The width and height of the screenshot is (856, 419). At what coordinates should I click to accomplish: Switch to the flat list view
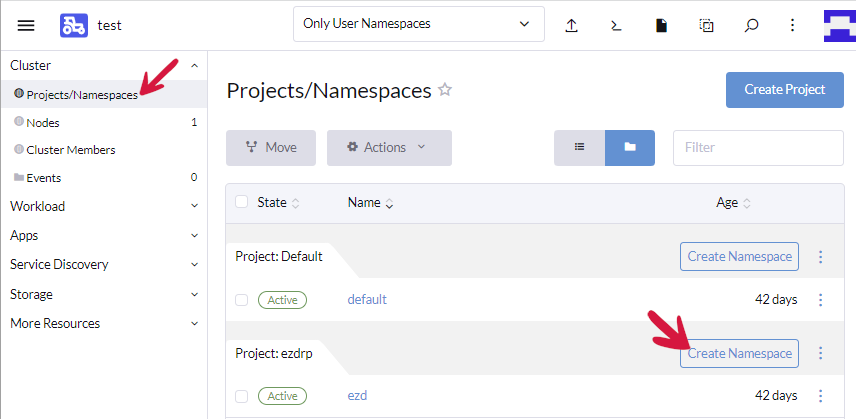[x=579, y=147]
